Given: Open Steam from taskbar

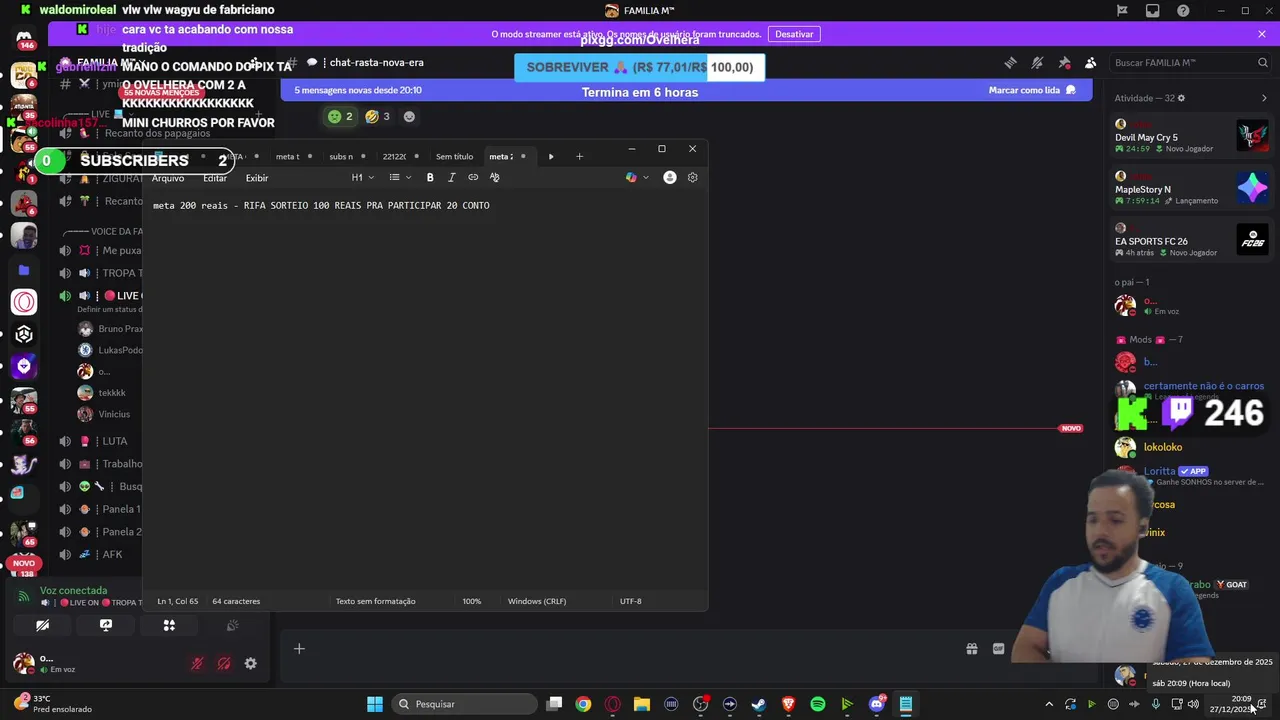Looking at the screenshot, I should click(x=759, y=704).
